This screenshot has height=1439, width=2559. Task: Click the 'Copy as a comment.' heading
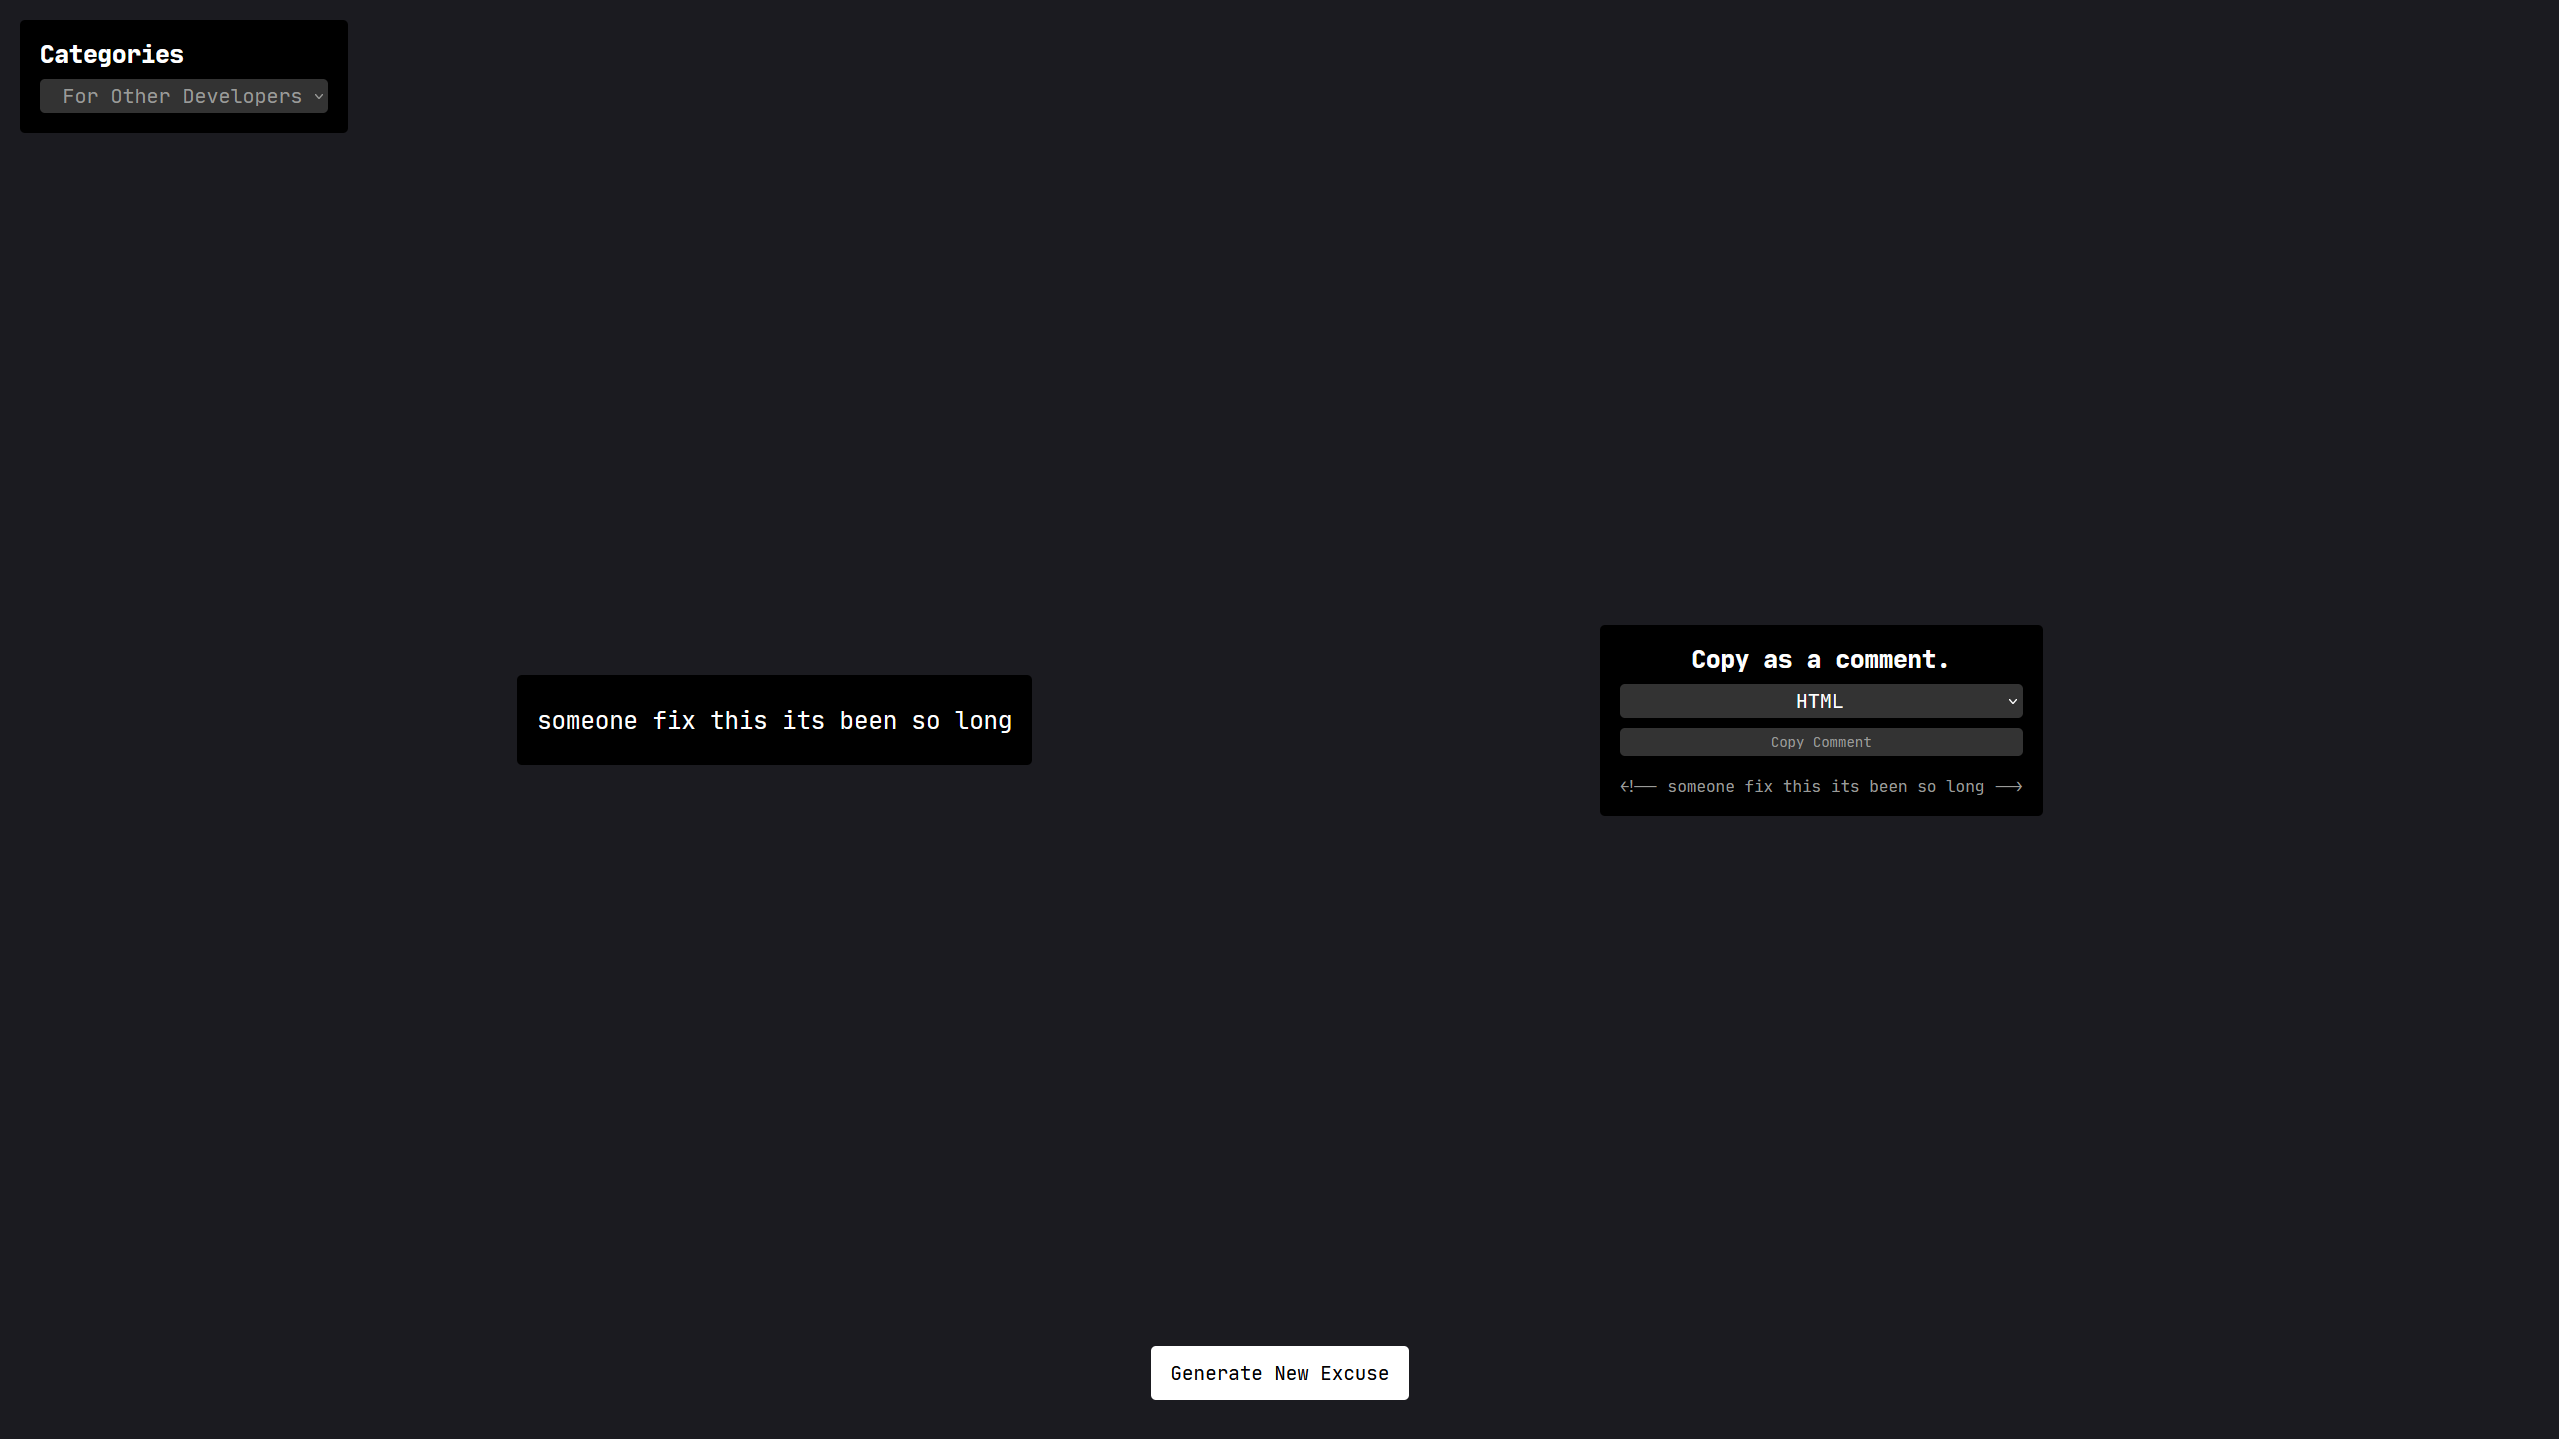[1820, 660]
